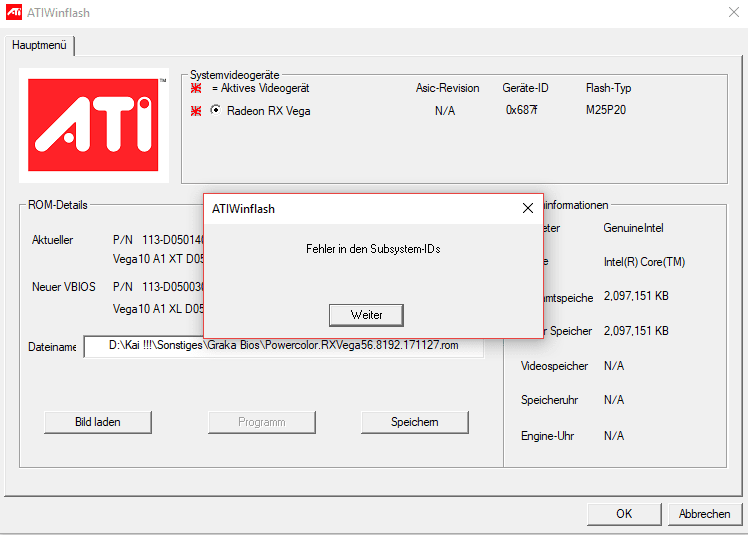Click the Speicheruhr label
This screenshot has width=748, height=535.
click(549, 400)
